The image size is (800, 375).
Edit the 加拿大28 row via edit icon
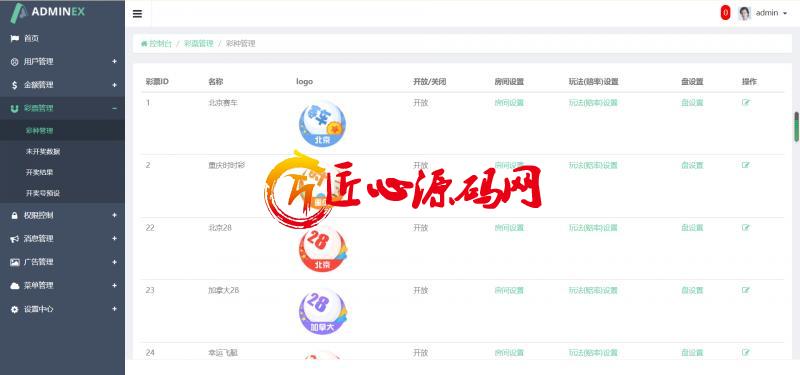click(746, 290)
